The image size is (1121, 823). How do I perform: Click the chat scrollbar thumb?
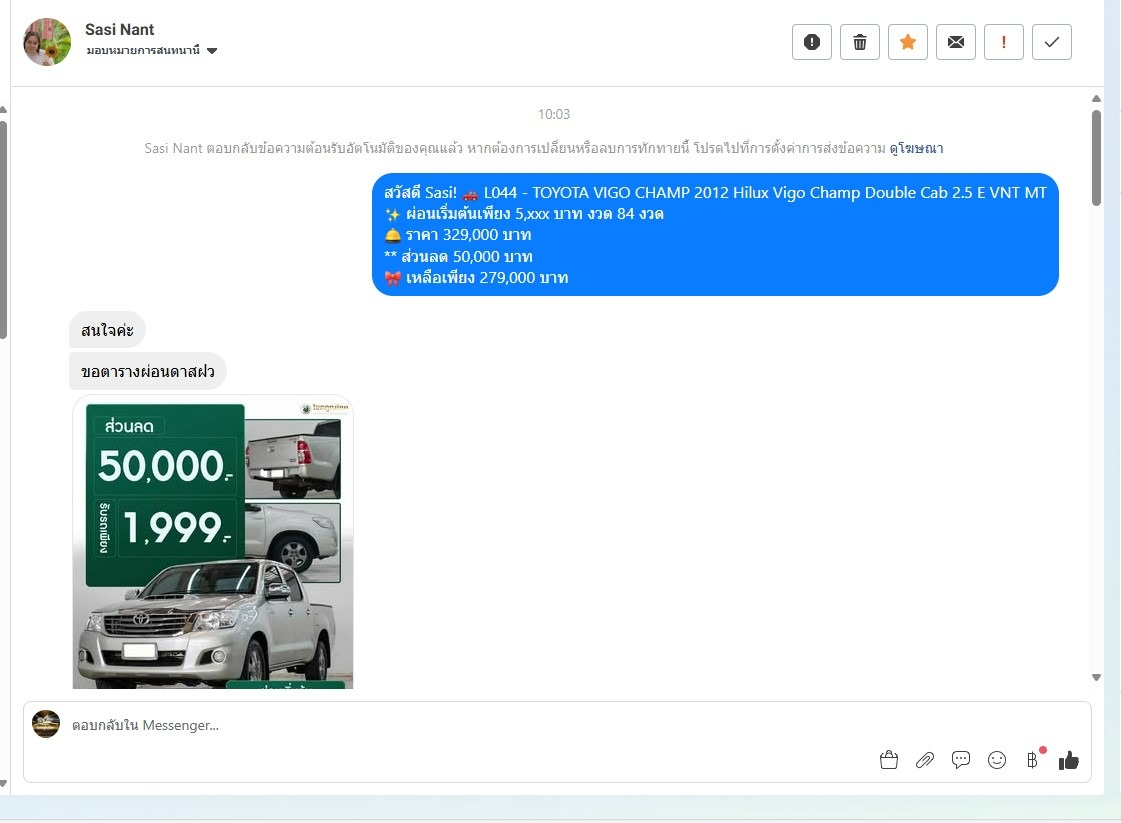(x=1096, y=158)
